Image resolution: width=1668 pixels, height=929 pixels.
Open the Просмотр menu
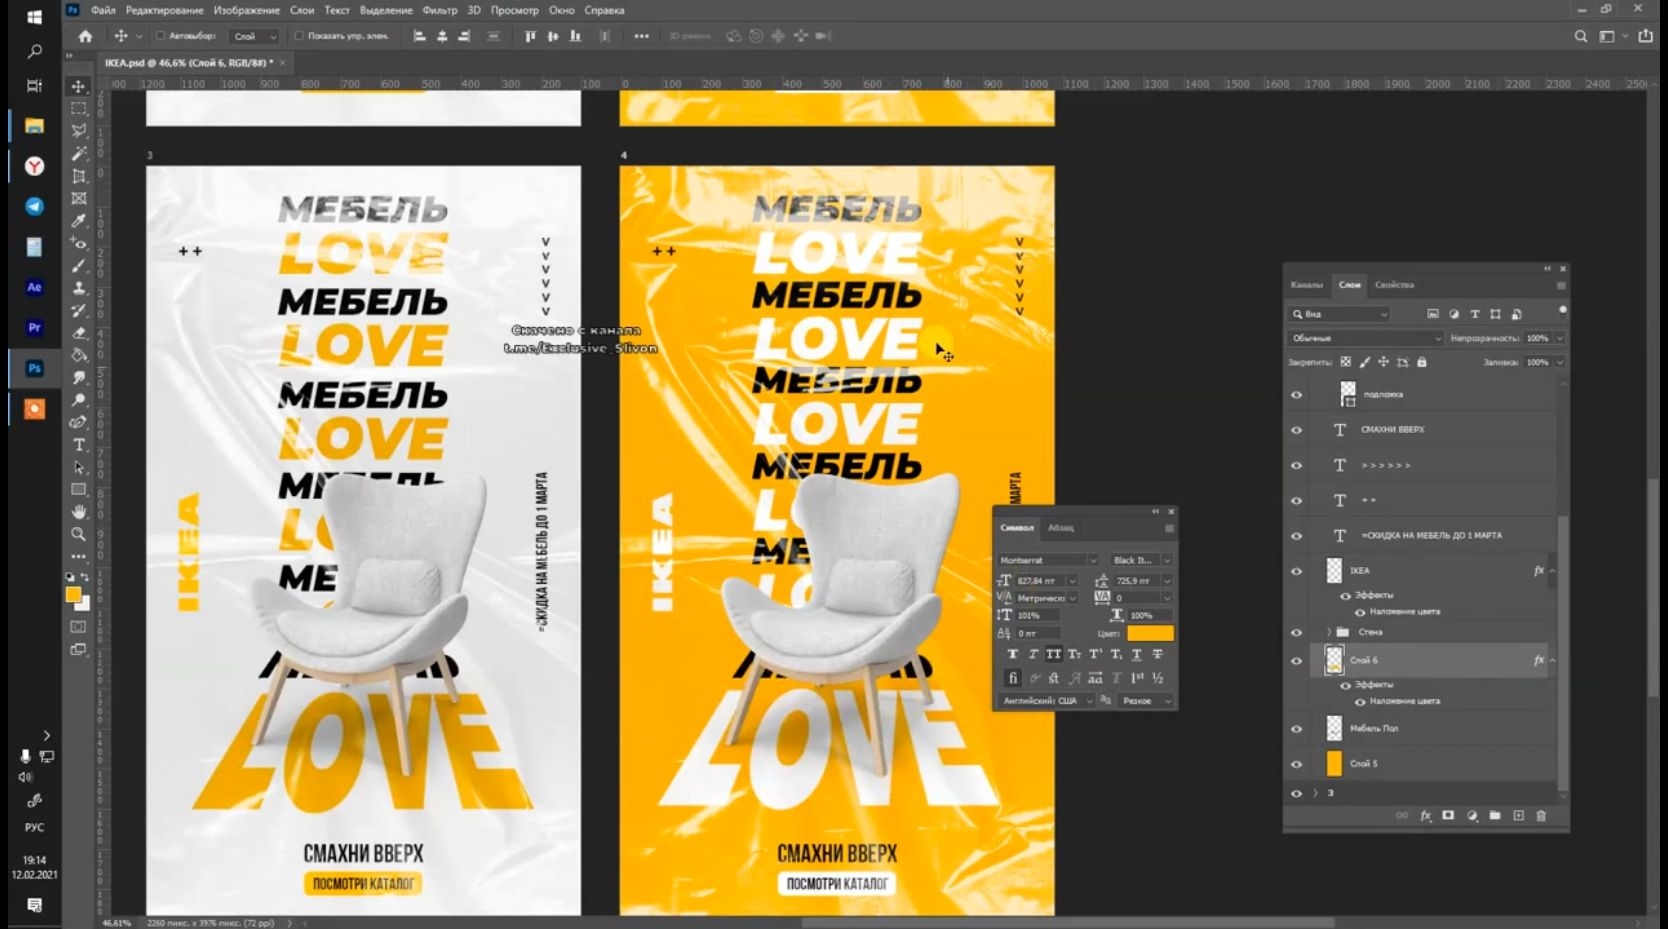point(515,10)
